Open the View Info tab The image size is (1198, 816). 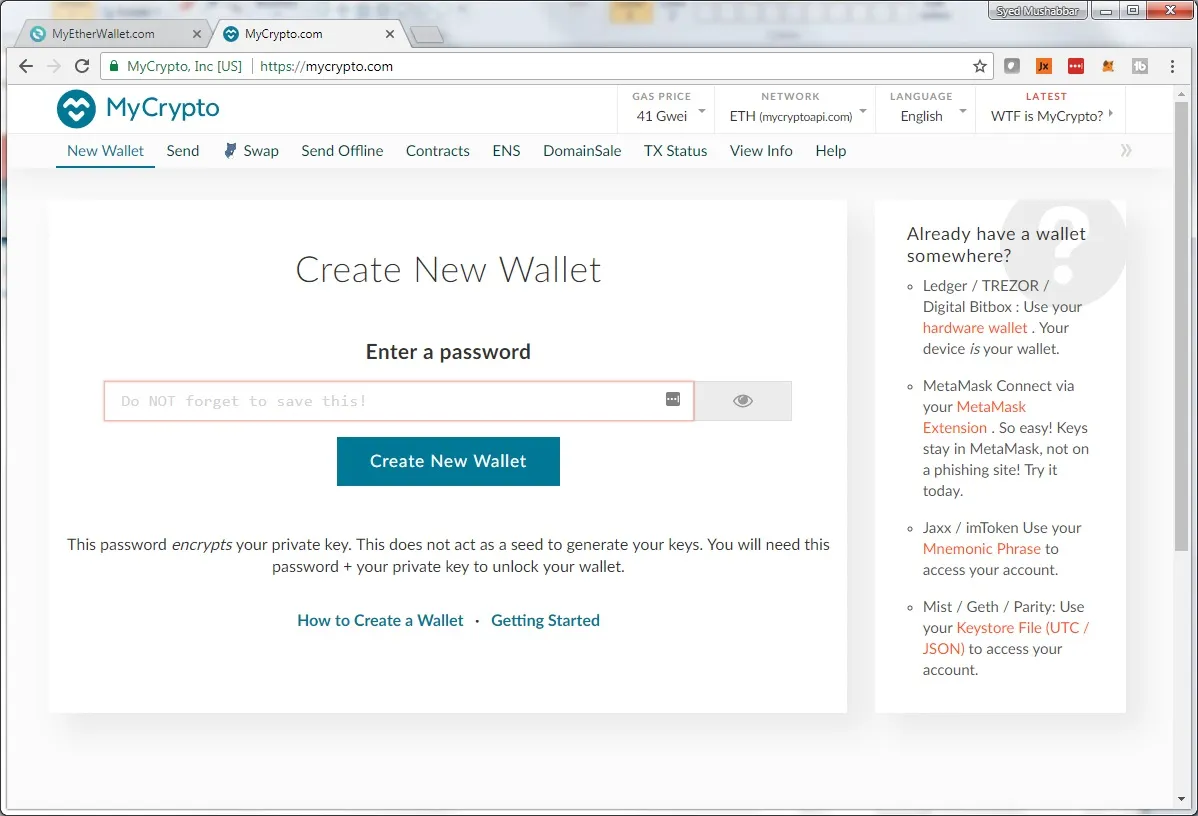[x=761, y=151]
